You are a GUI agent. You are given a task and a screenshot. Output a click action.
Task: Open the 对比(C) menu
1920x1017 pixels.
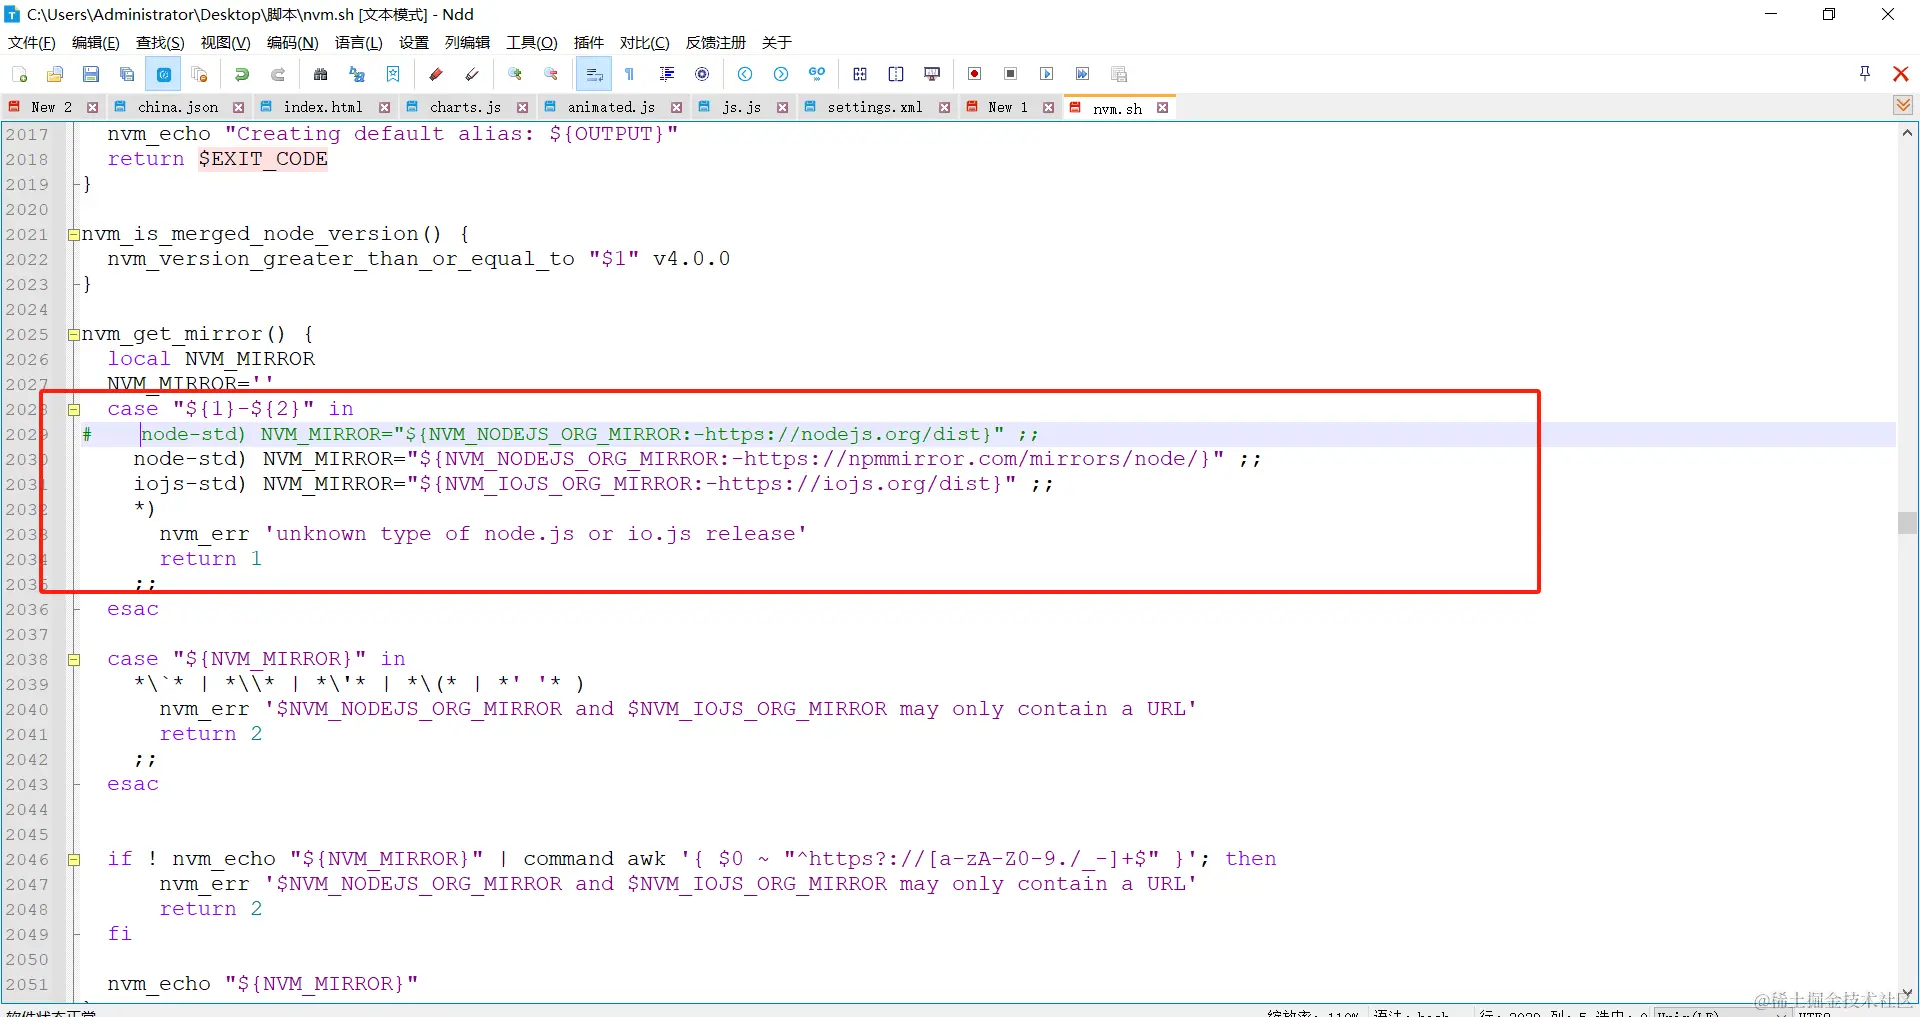[645, 42]
